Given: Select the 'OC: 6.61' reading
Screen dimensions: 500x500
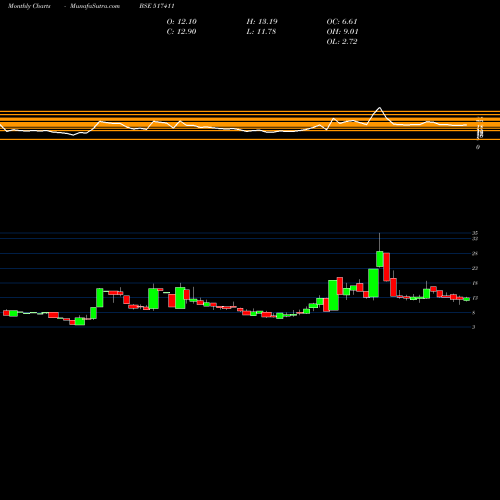Looking at the screenshot, I should click(x=342, y=22).
